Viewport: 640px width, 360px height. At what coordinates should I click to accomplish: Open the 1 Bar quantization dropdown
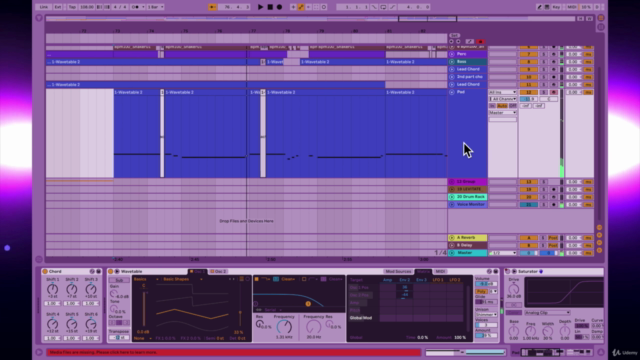click(155, 7)
